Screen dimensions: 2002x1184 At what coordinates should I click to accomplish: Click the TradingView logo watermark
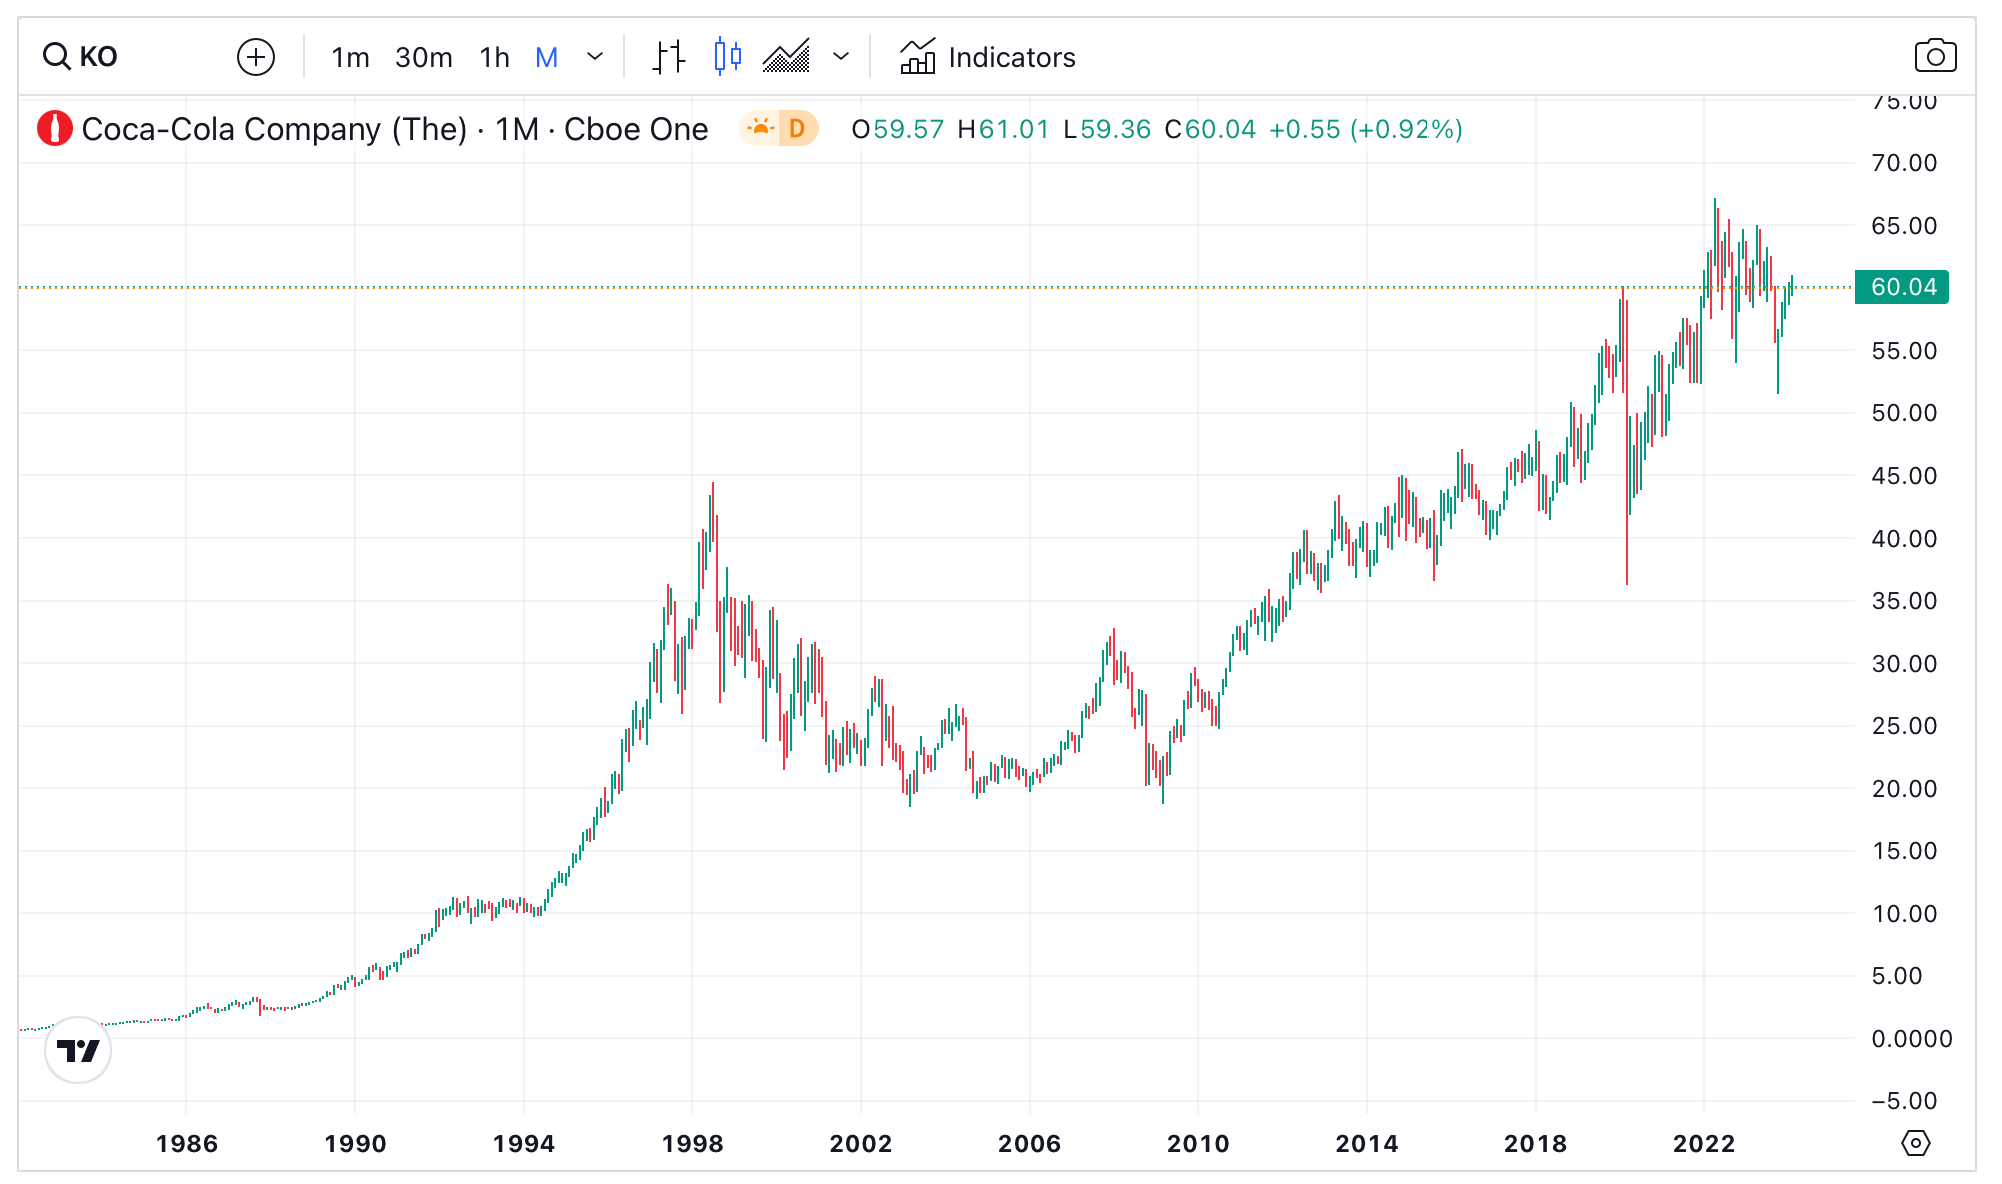[x=78, y=1051]
